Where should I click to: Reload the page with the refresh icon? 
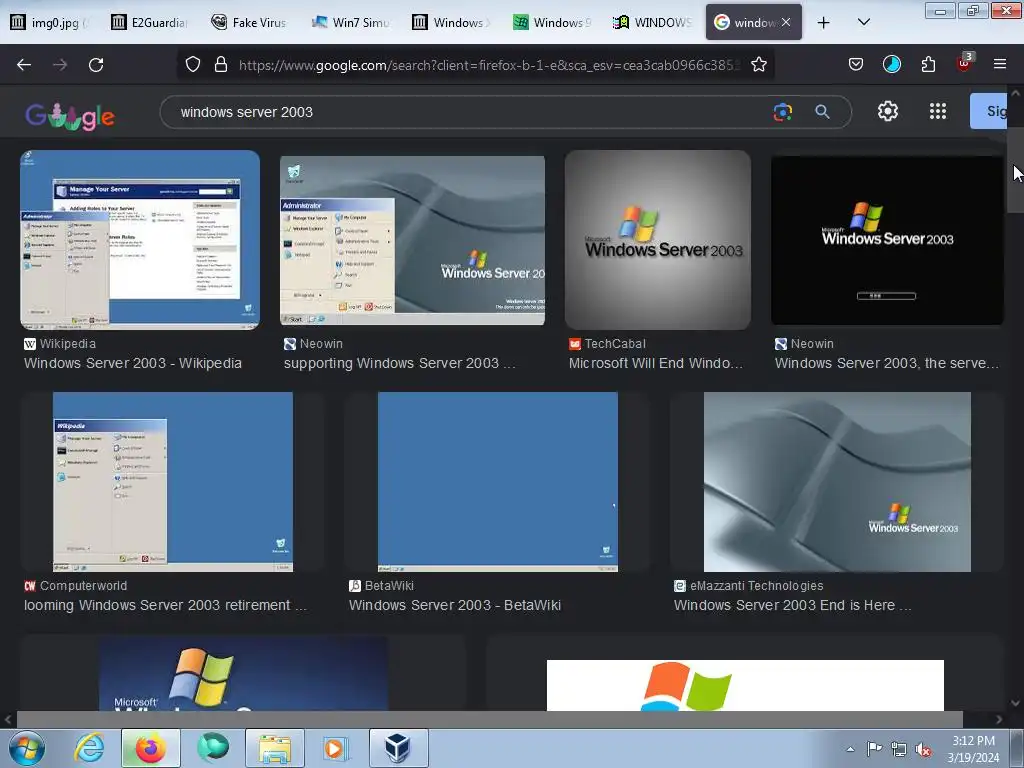click(x=96, y=65)
